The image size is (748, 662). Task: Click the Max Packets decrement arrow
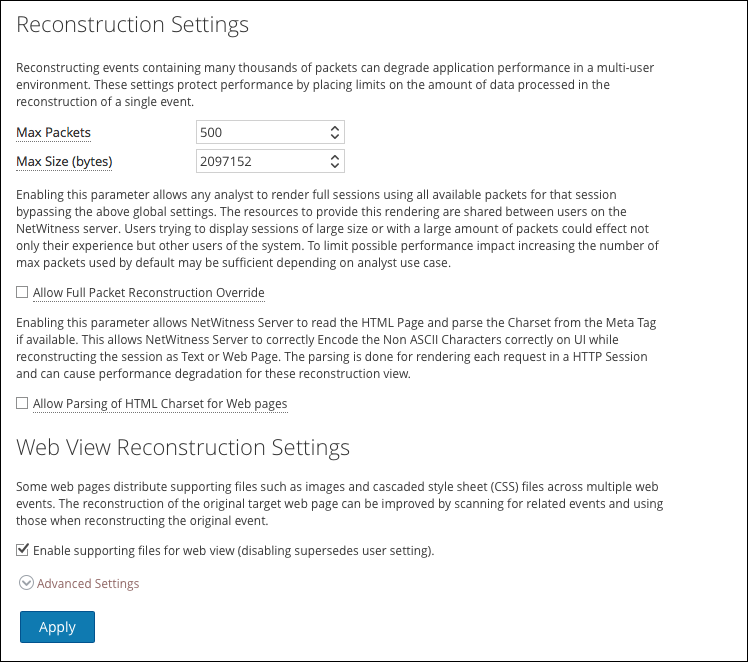click(x=334, y=137)
